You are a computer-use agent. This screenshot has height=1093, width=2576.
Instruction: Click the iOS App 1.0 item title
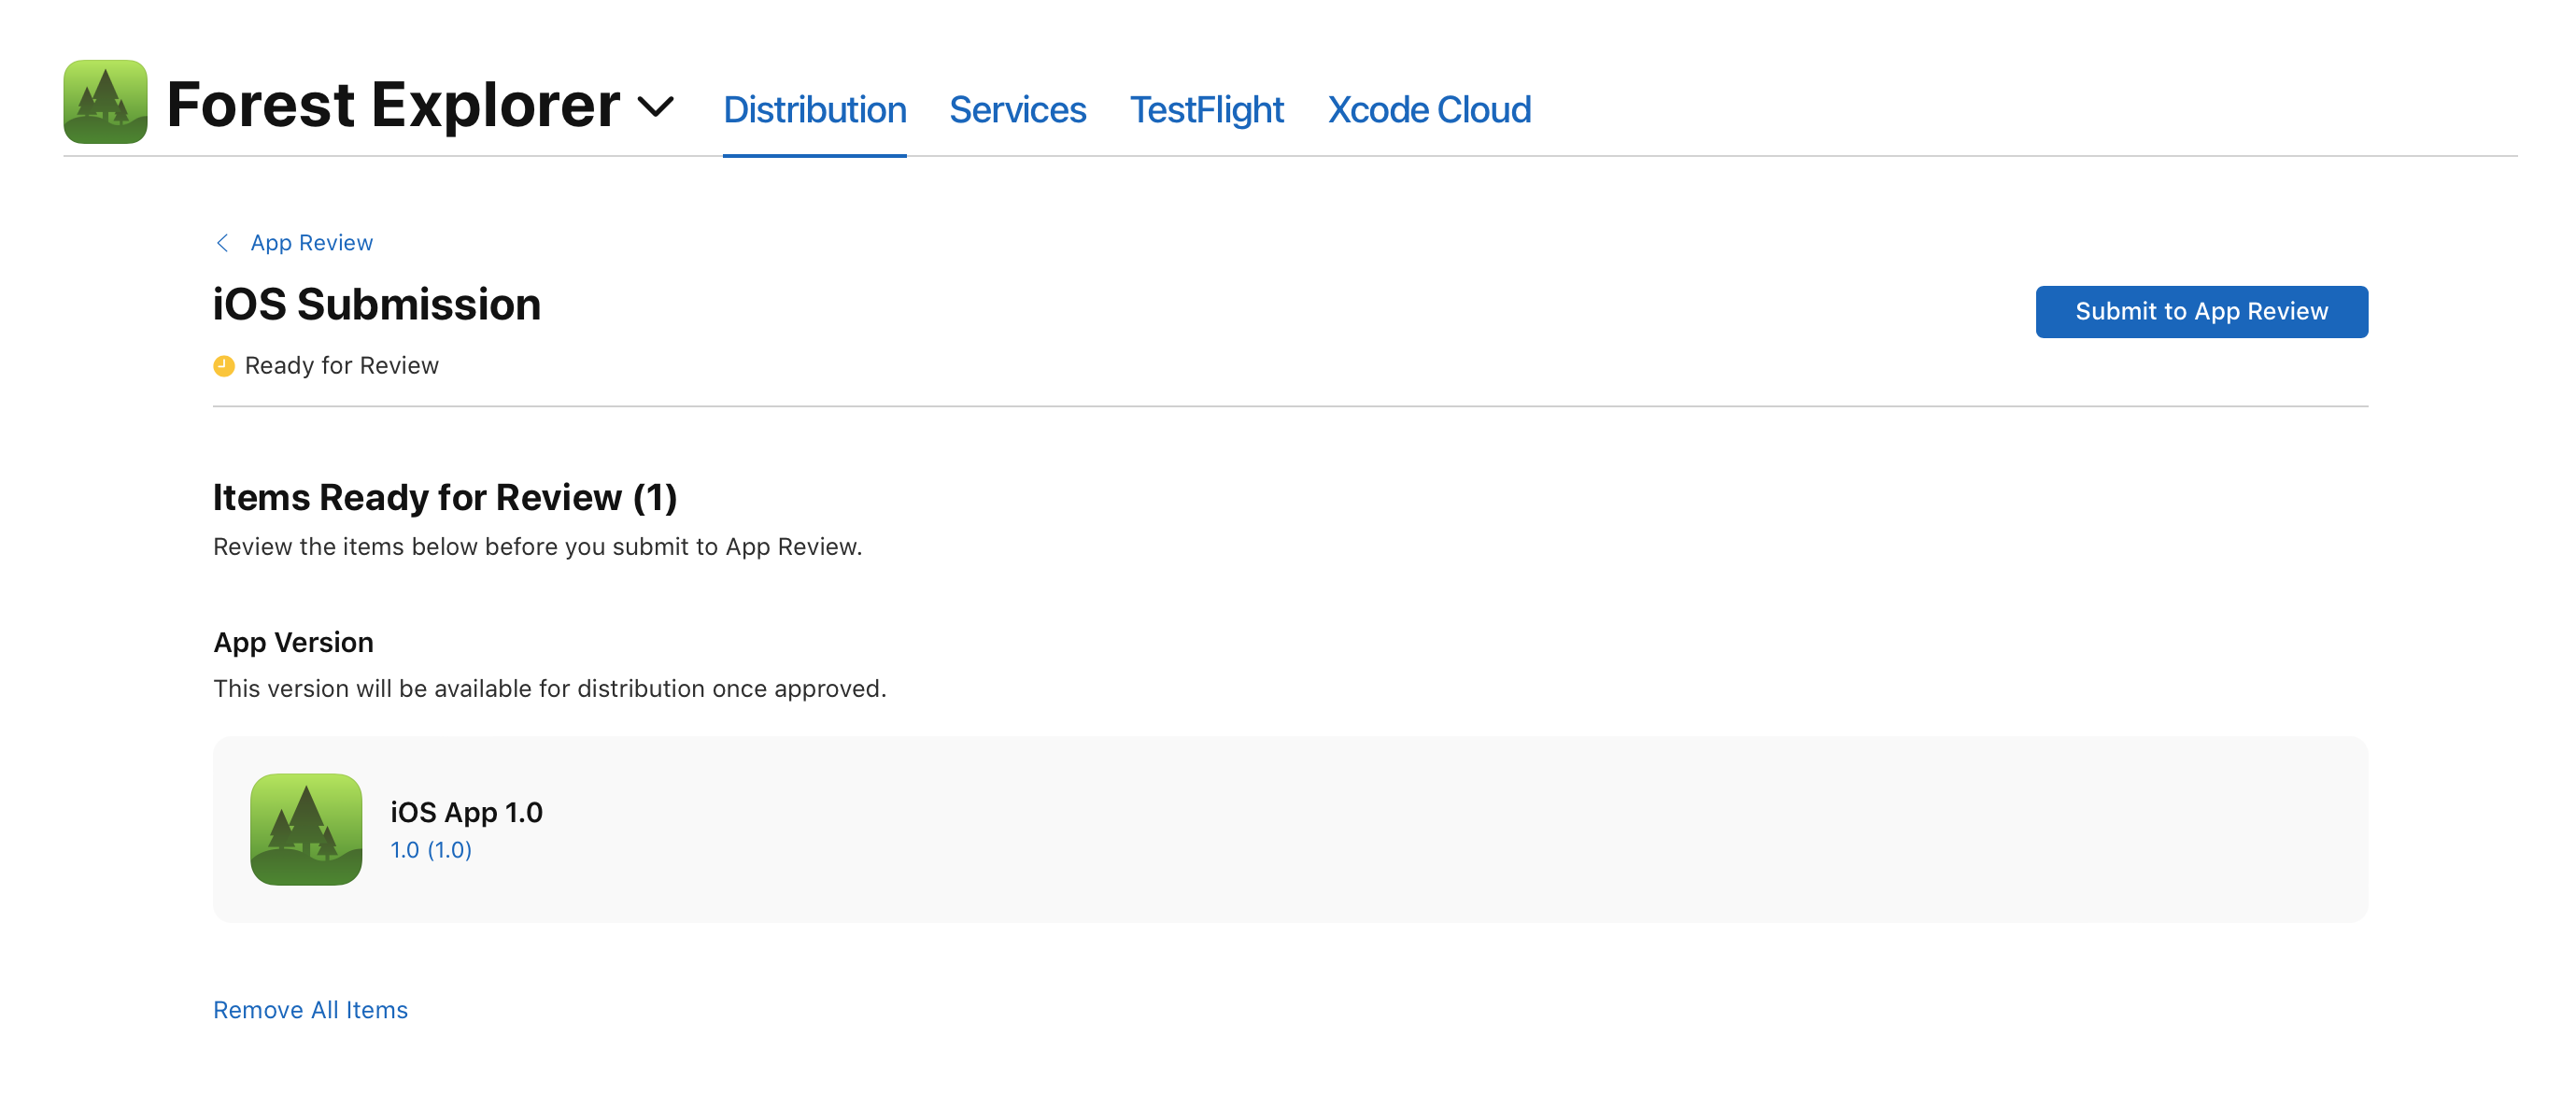[x=466, y=812]
